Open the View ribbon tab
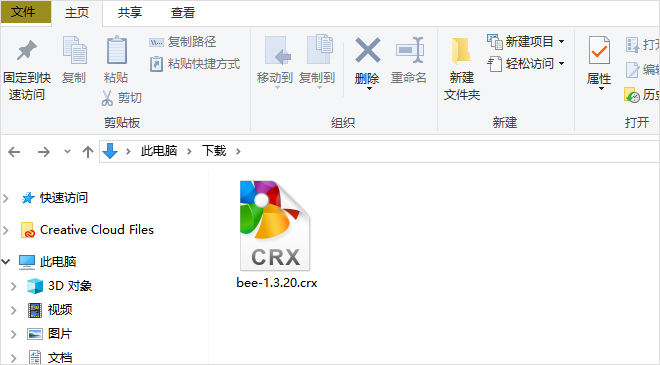The height and width of the screenshot is (365, 660). pyautogui.click(x=183, y=13)
